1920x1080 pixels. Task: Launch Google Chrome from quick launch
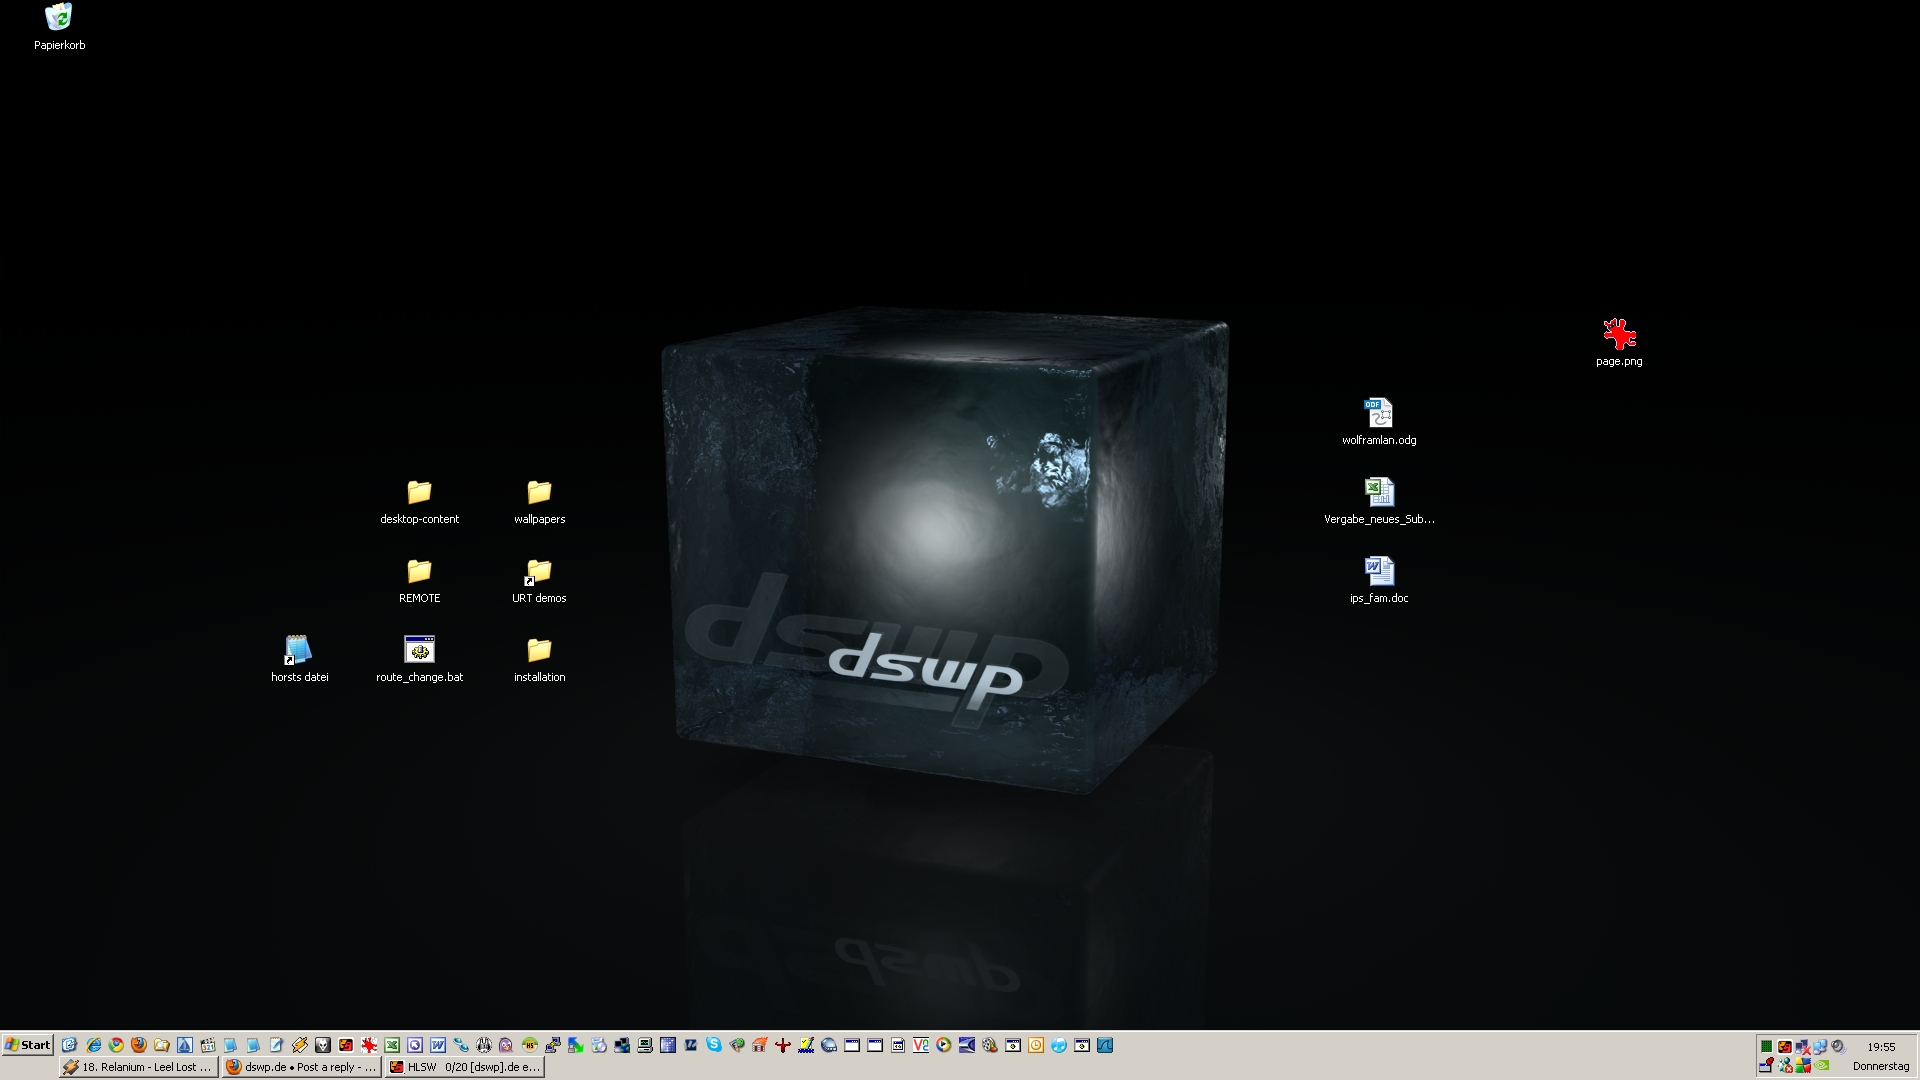tap(116, 1045)
